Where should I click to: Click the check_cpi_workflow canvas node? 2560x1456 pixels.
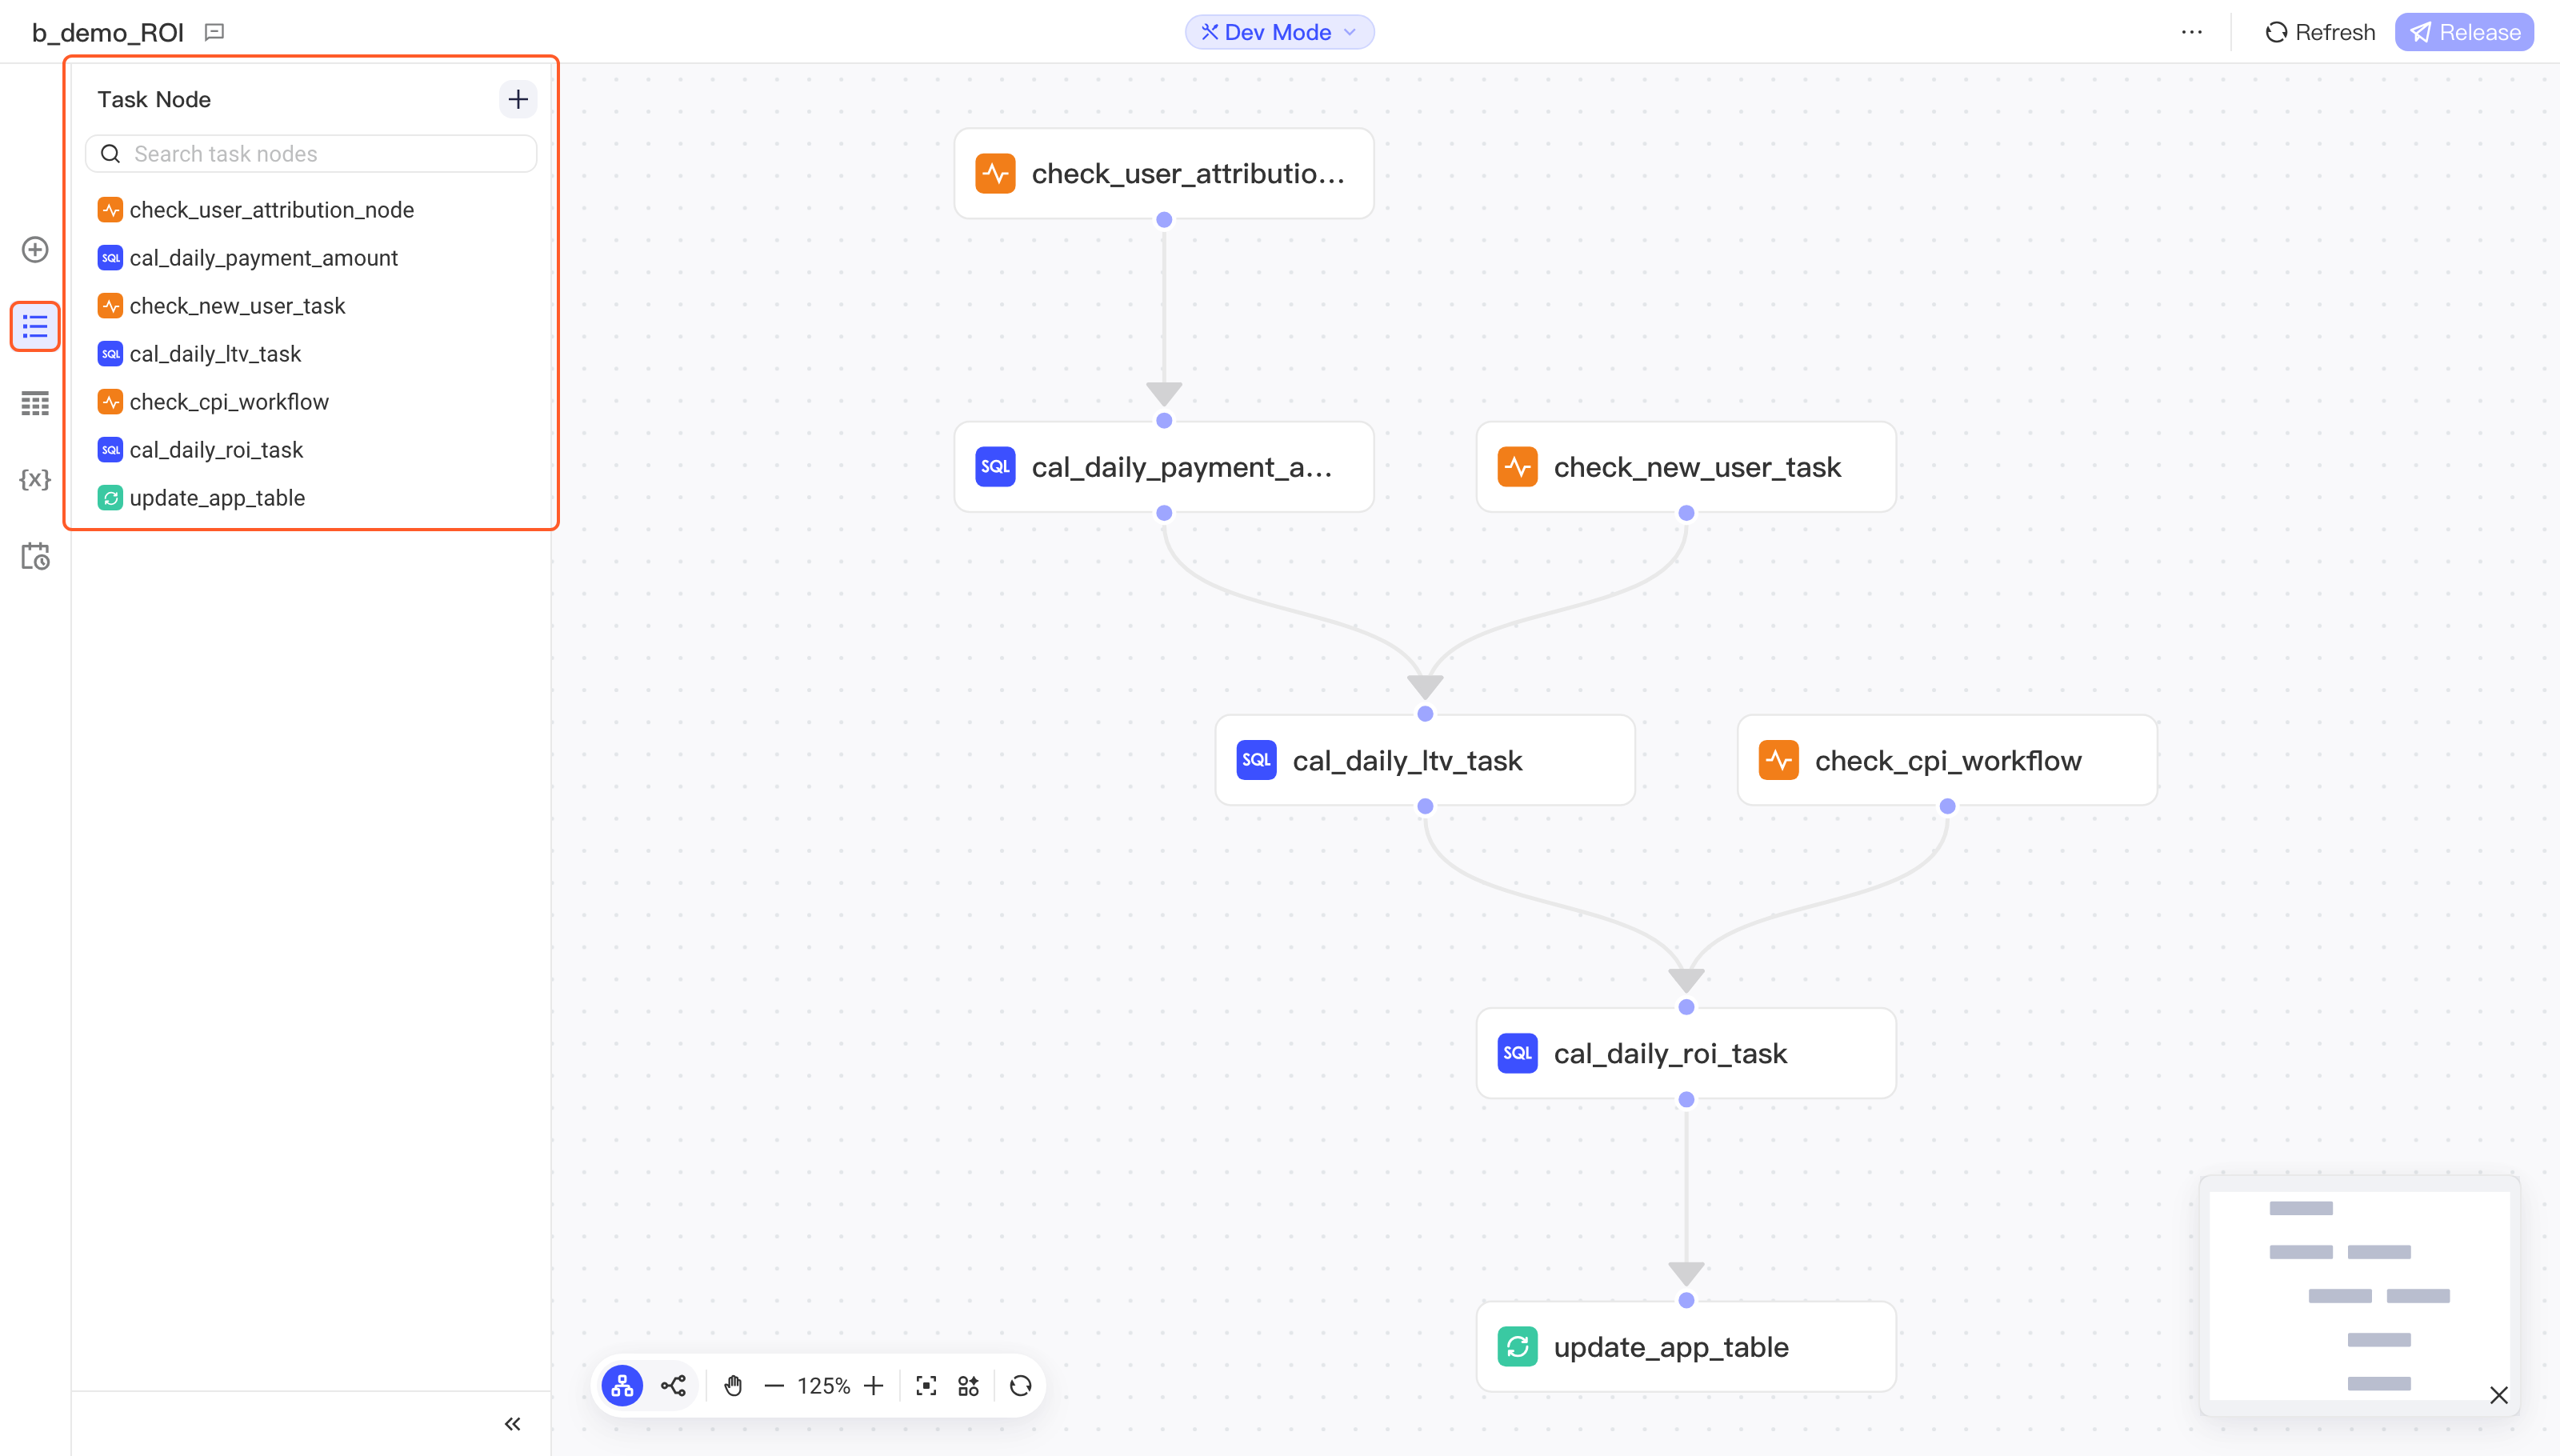point(1947,760)
